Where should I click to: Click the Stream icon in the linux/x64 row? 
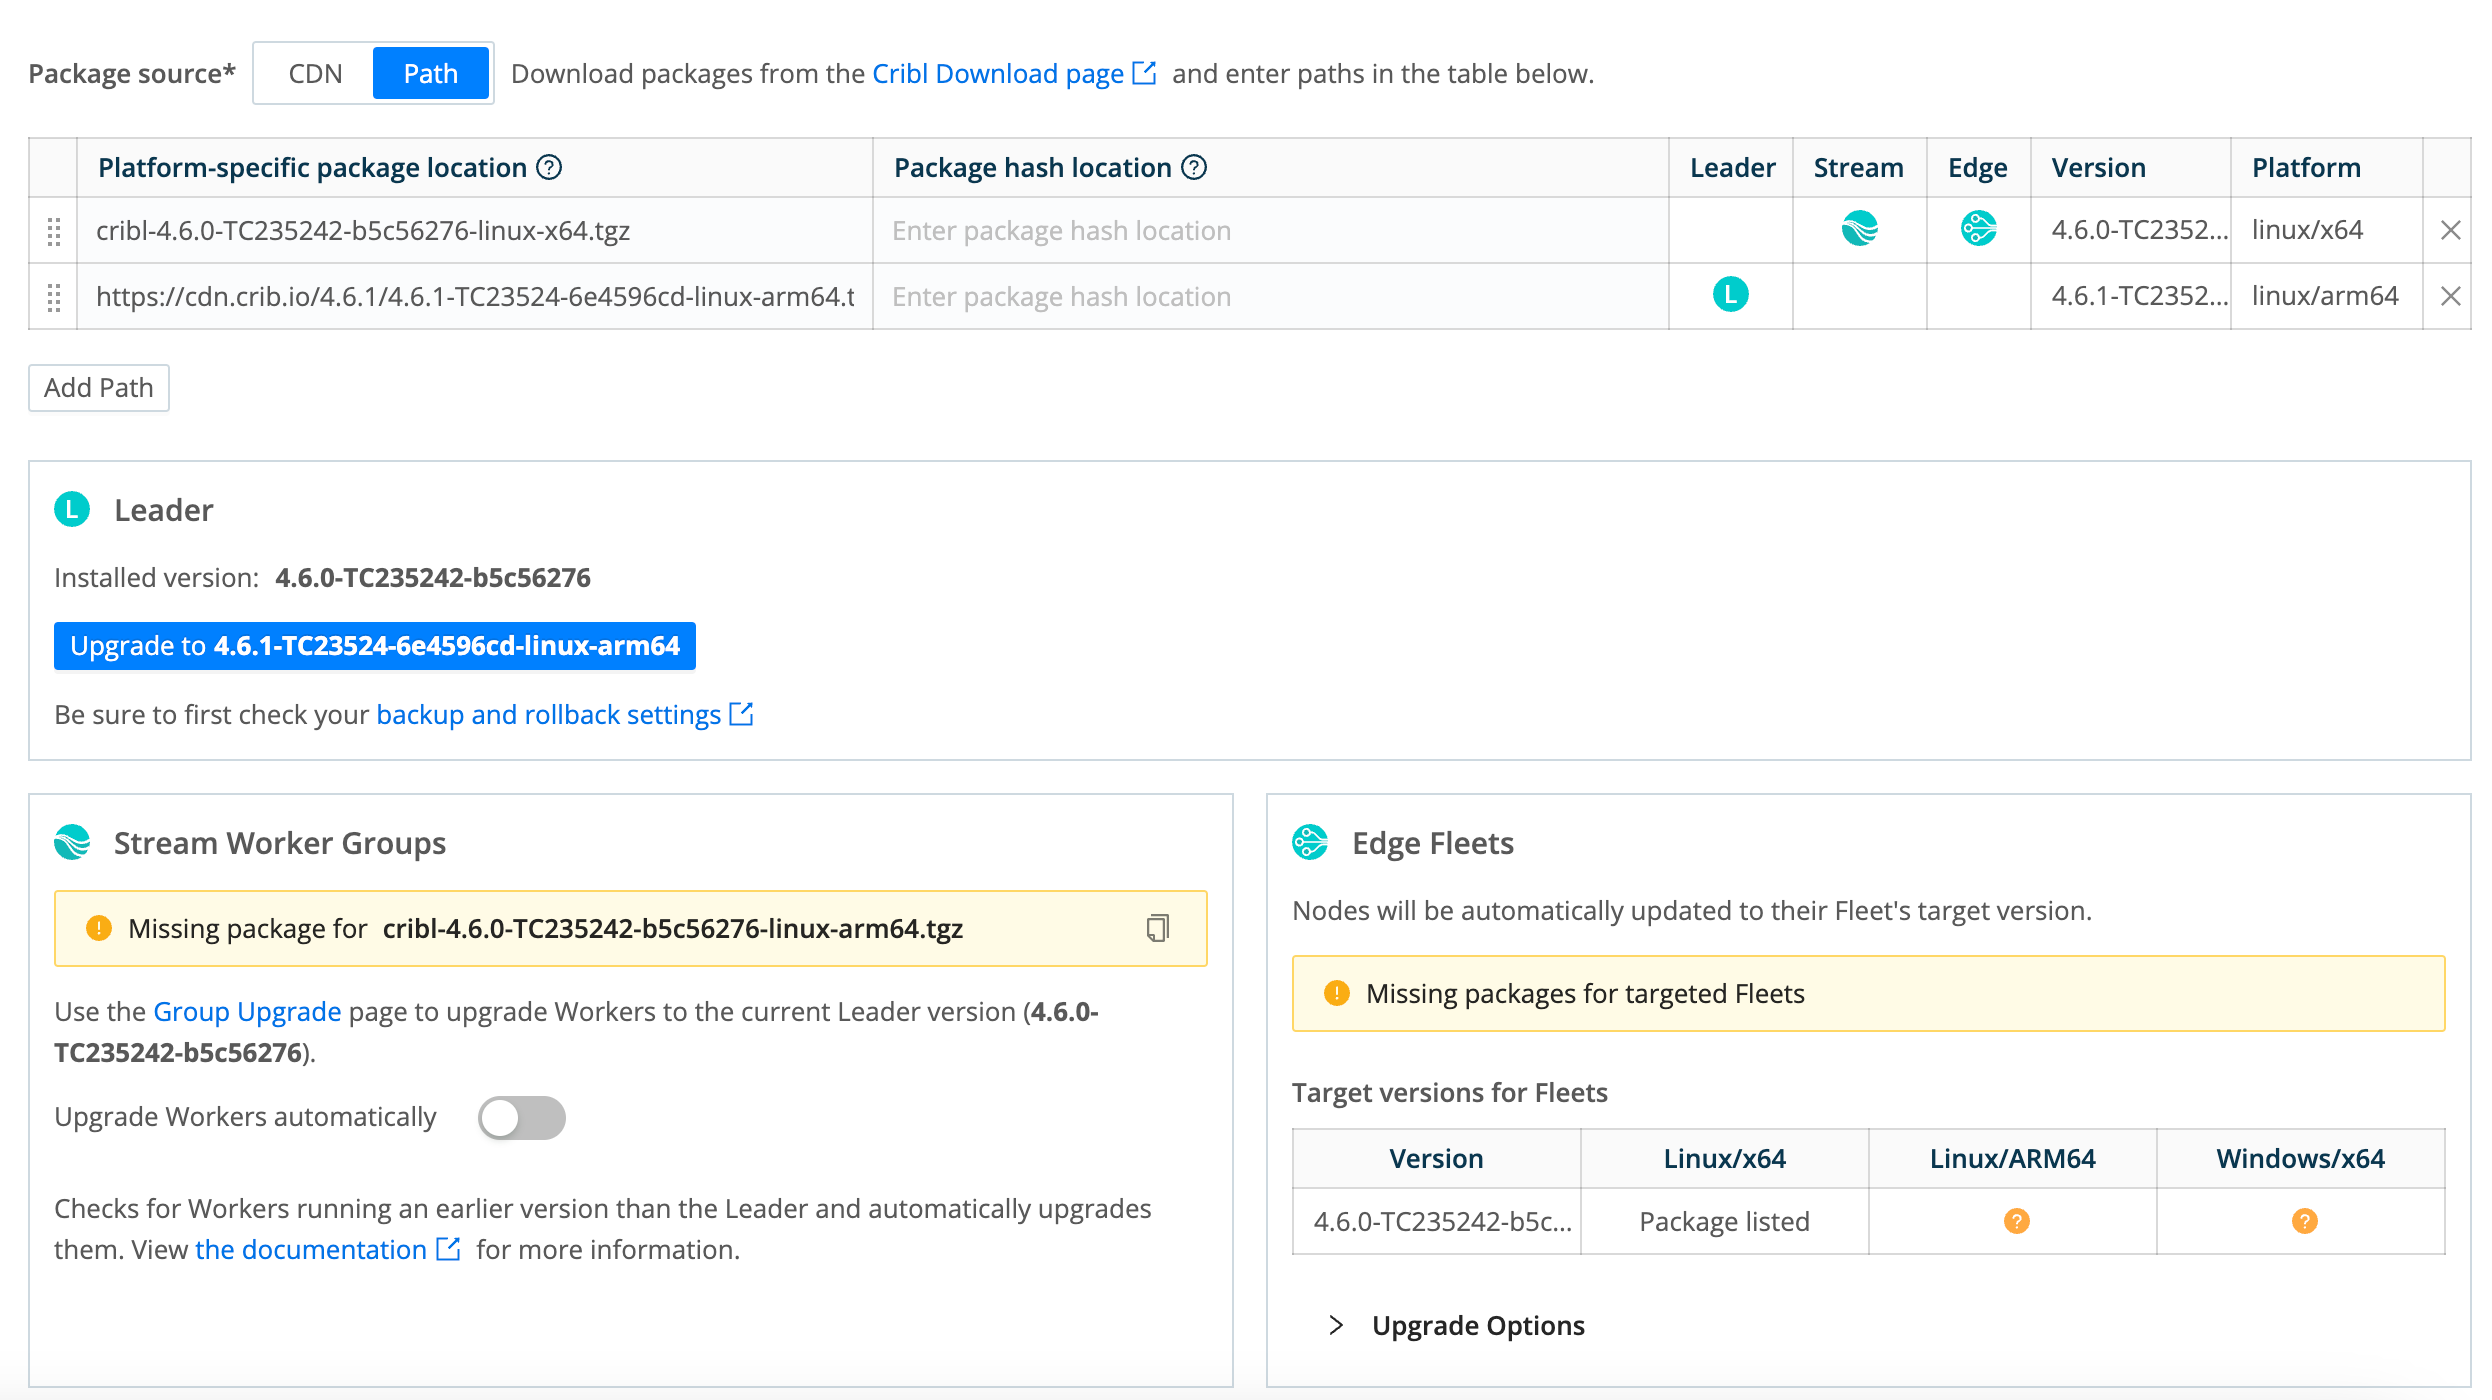click(1860, 229)
